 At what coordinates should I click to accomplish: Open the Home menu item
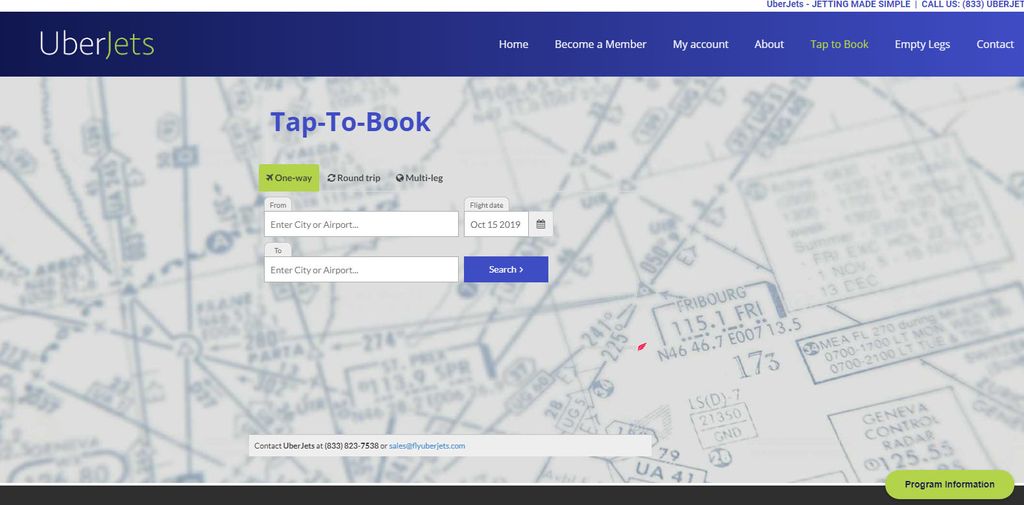pyautogui.click(x=513, y=44)
